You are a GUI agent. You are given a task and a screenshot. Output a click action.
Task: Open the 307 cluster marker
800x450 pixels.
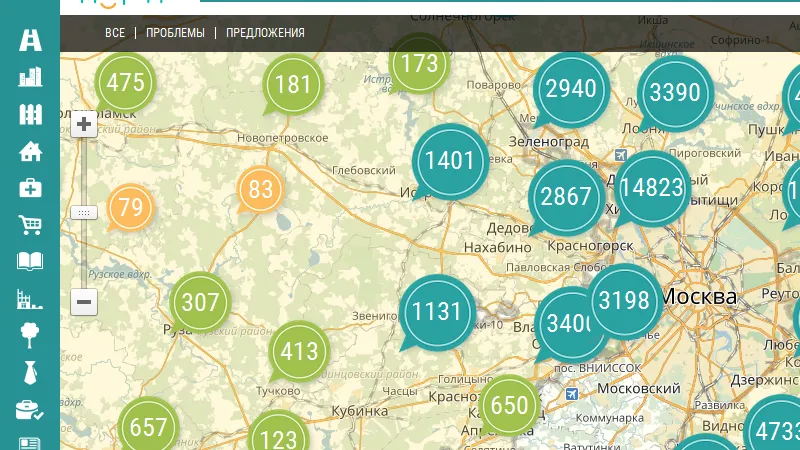click(x=200, y=303)
